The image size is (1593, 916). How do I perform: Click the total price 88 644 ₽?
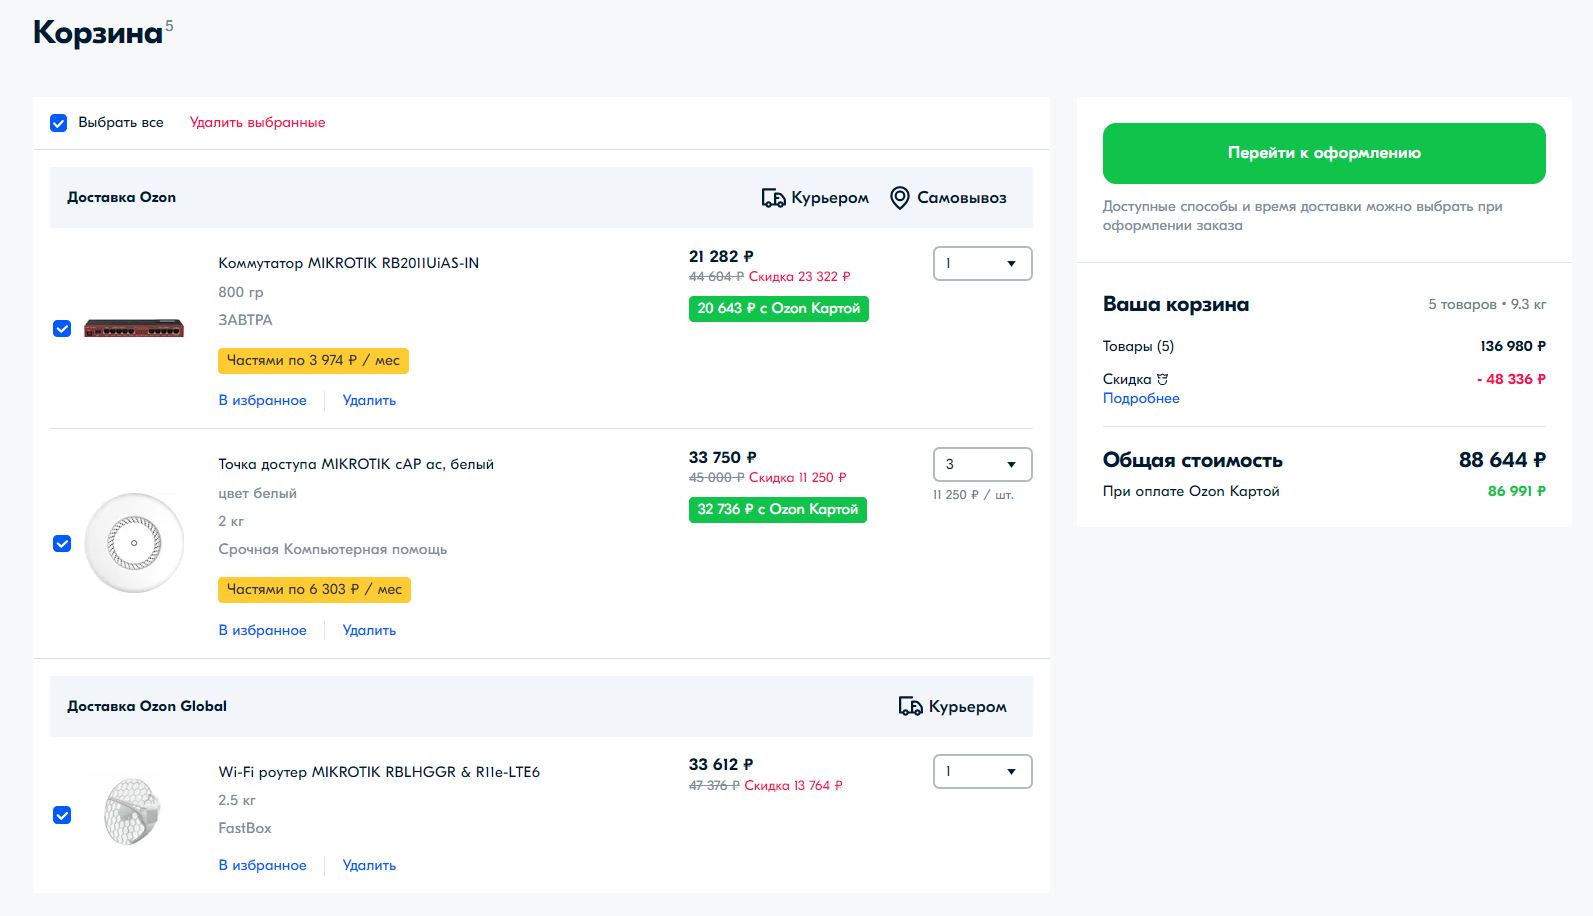click(1502, 460)
